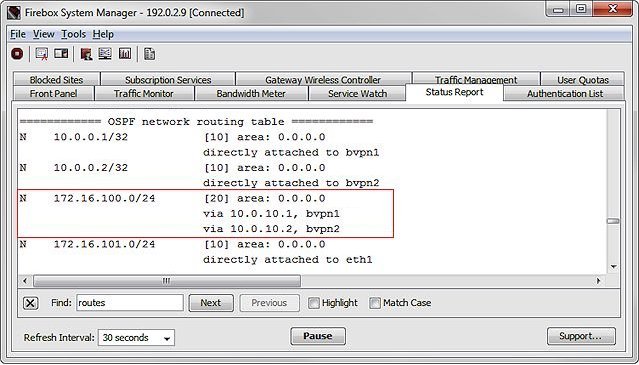Click the text 'directly attached to eth1'
639x365 pixels.
pyautogui.click(x=288, y=260)
